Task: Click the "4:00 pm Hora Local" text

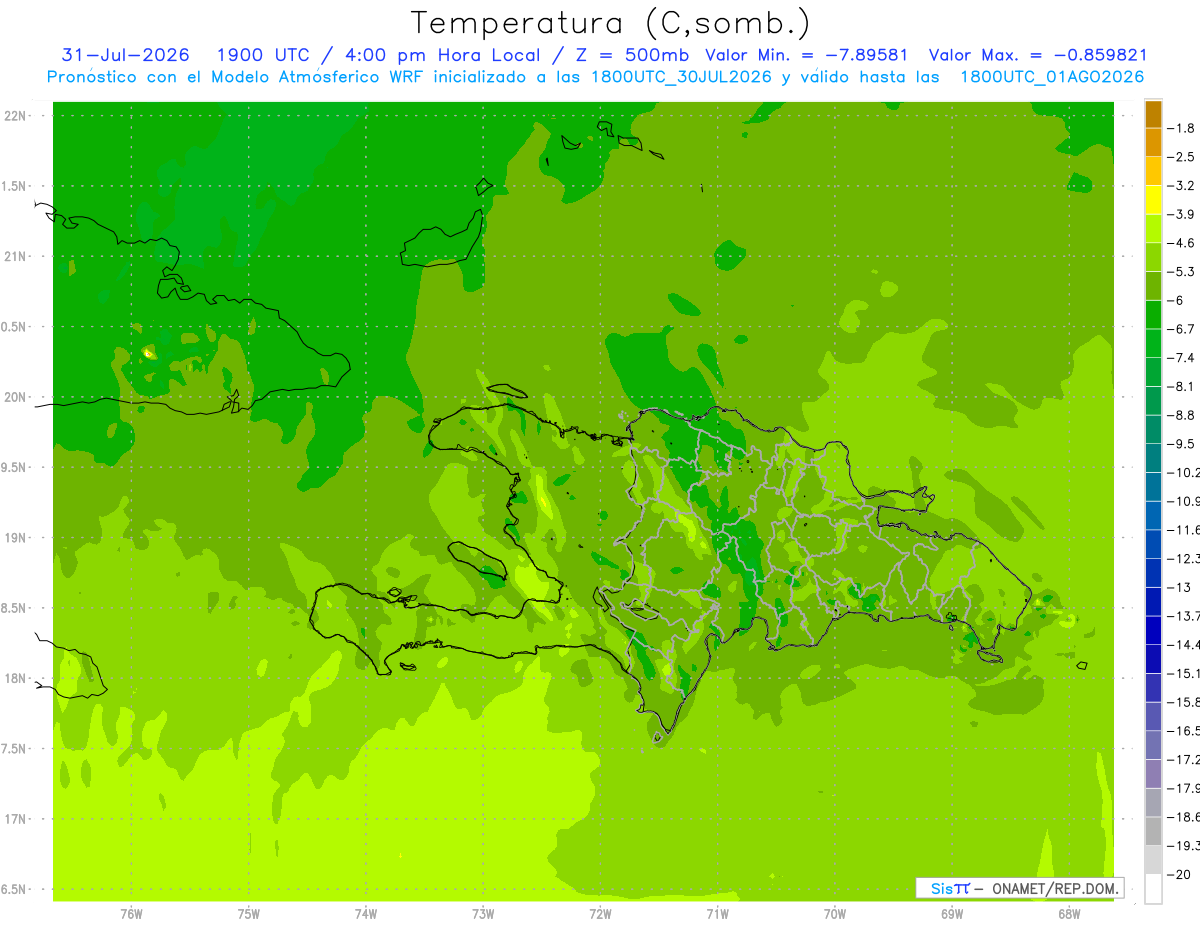Action: point(442,55)
